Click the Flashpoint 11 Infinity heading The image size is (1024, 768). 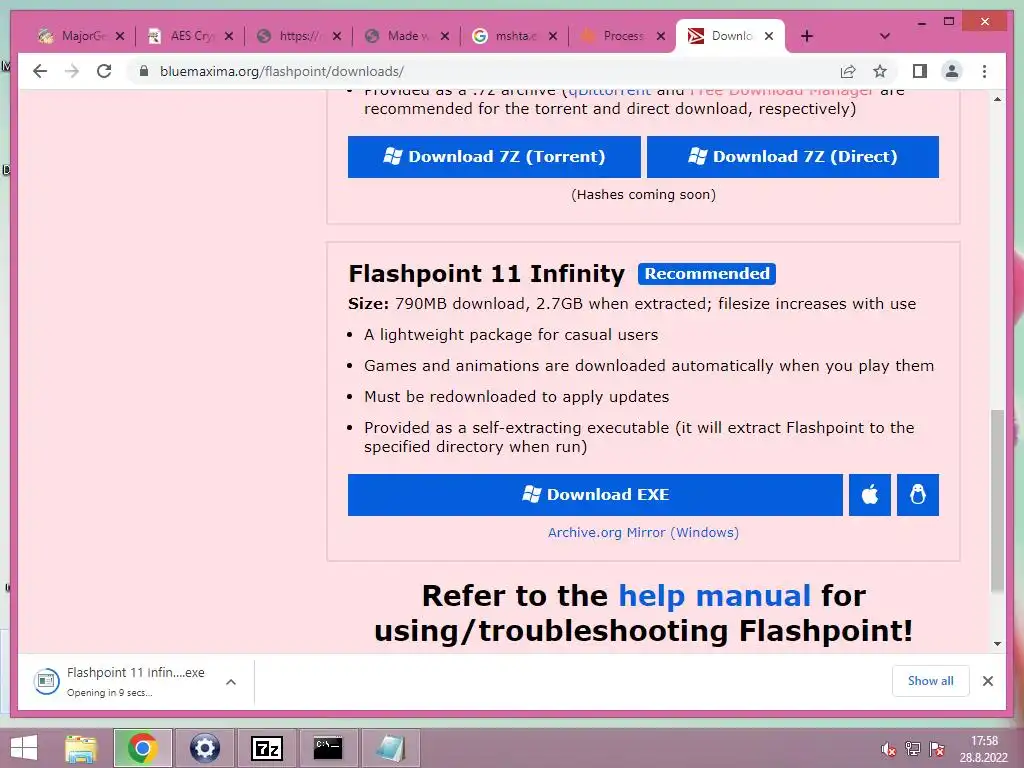[x=487, y=274]
